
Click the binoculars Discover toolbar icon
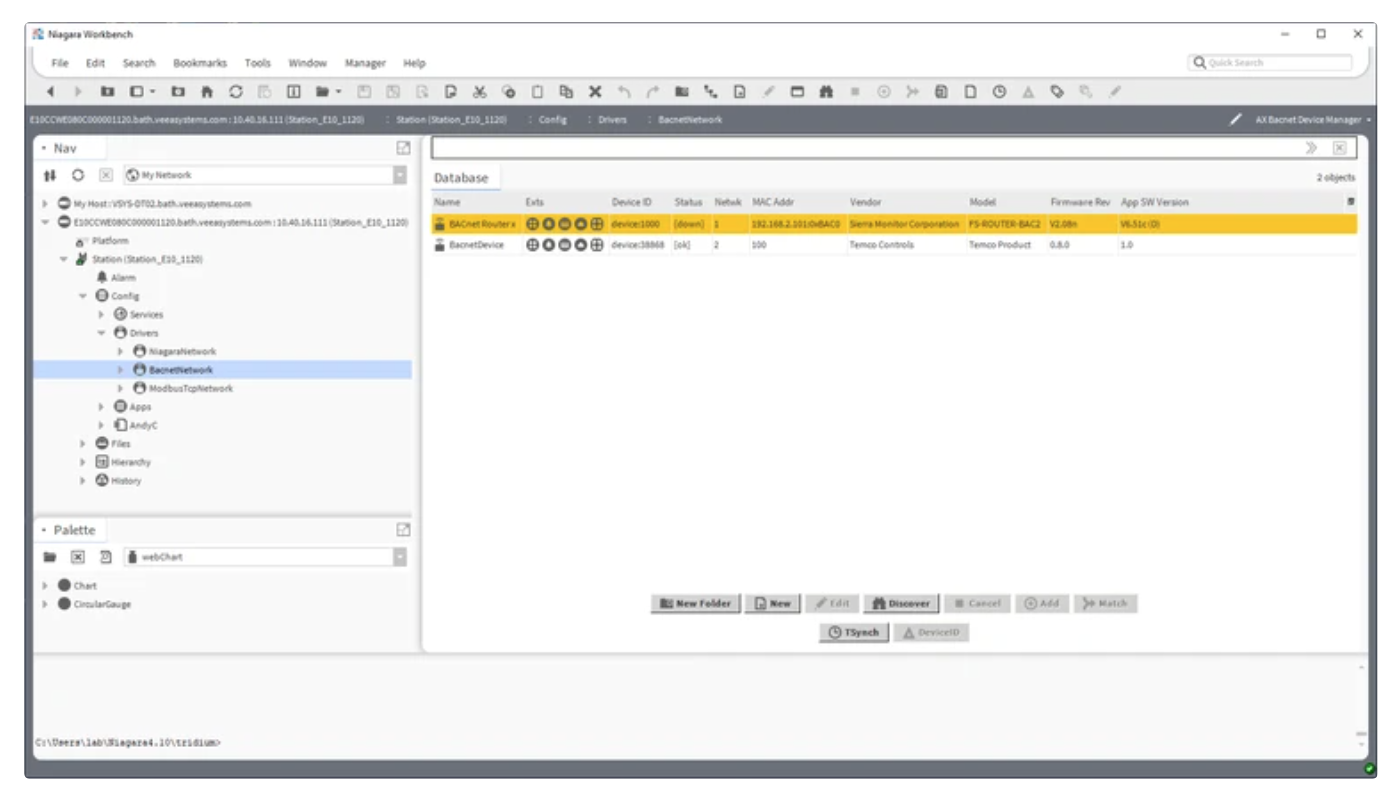[x=828, y=91]
